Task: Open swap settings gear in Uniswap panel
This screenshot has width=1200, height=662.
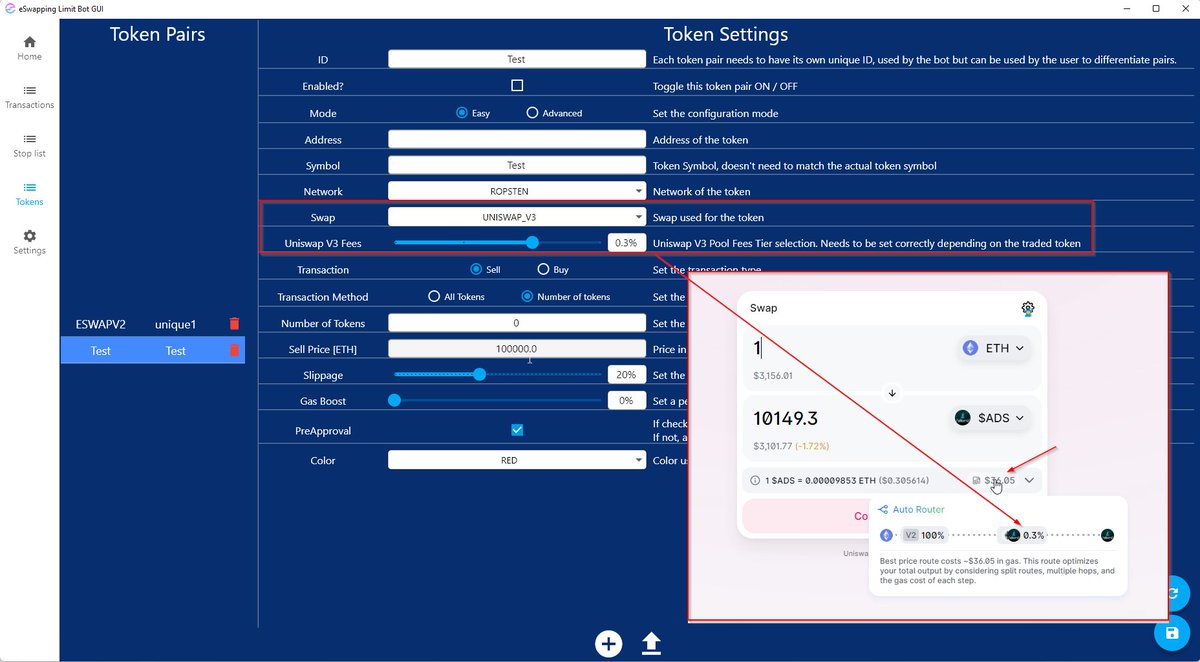Action: [x=1027, y=309]
